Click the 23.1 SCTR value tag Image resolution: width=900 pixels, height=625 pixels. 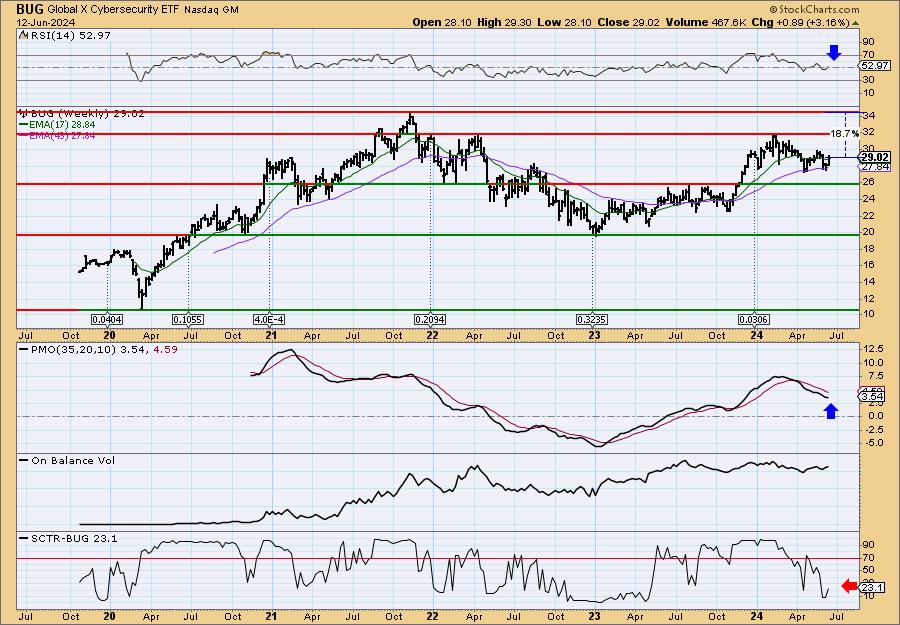(x=872, y=588)
